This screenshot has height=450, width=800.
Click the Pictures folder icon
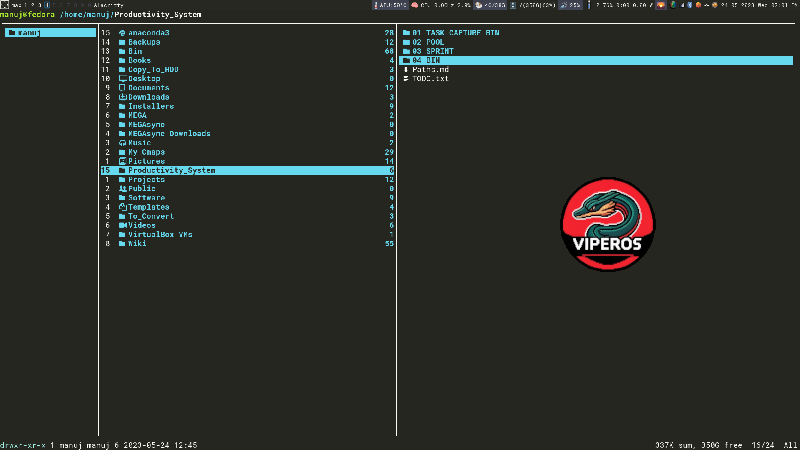point(122,161)
